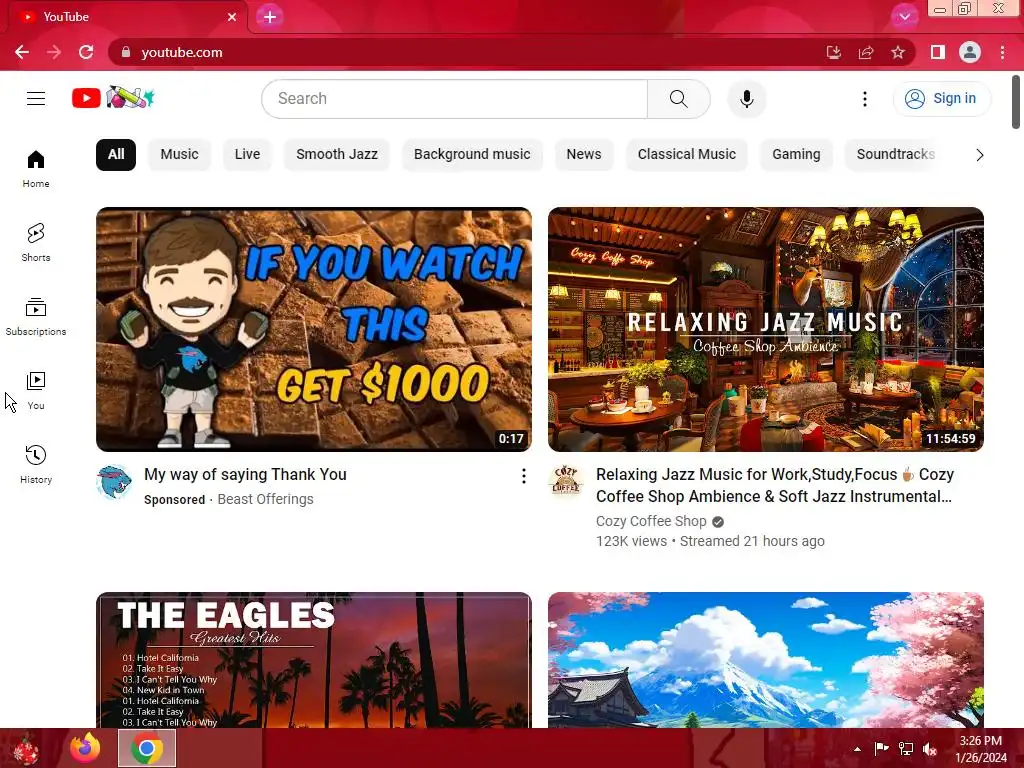This screenshot has width=1024, height=768.
Task: Click the Sign in button
Action: [x=941, y=99]
